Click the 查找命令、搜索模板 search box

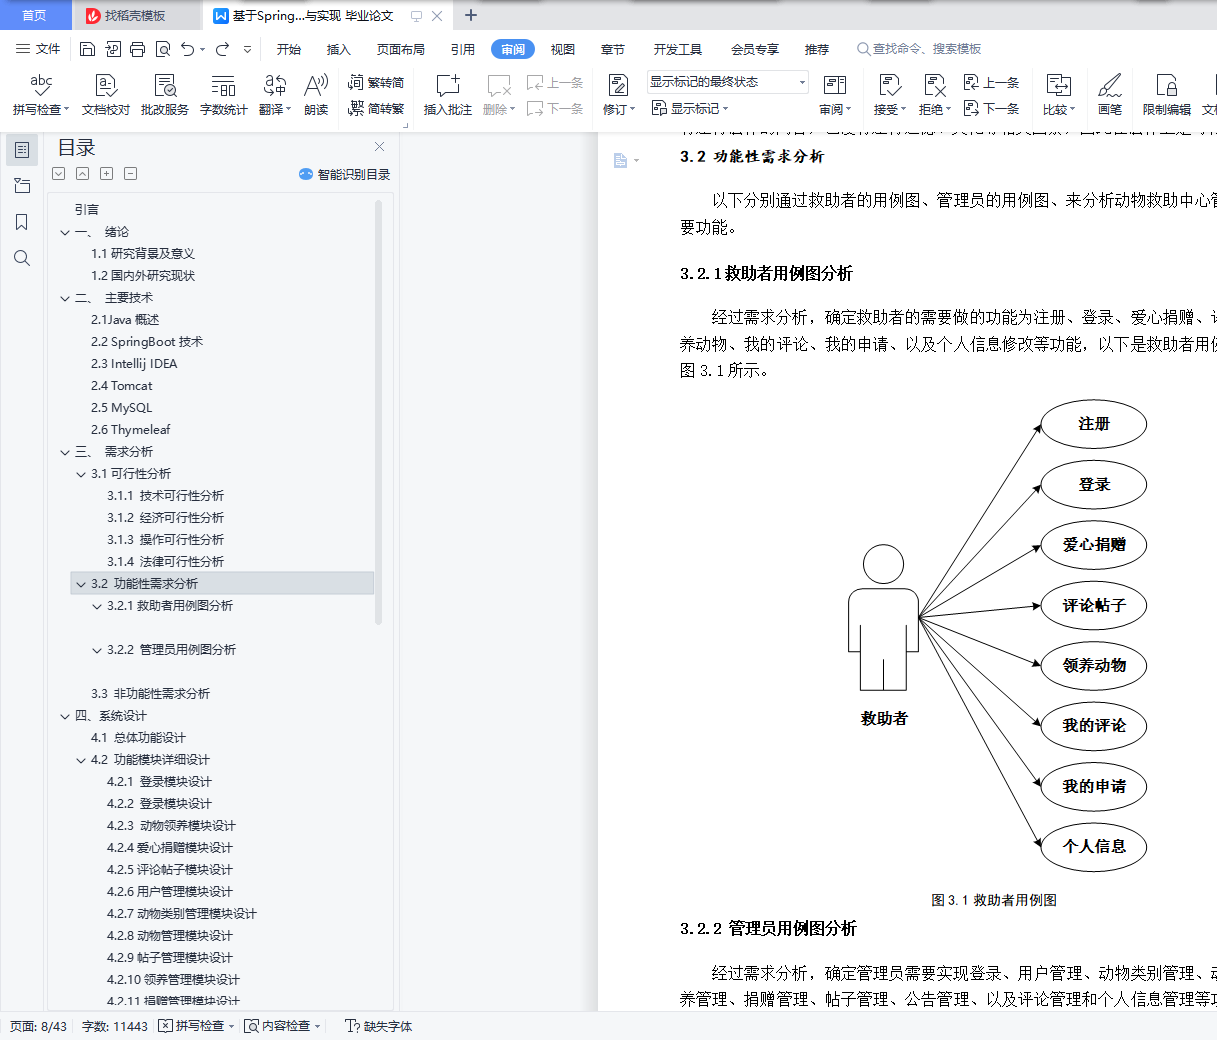tap(920, 49)
